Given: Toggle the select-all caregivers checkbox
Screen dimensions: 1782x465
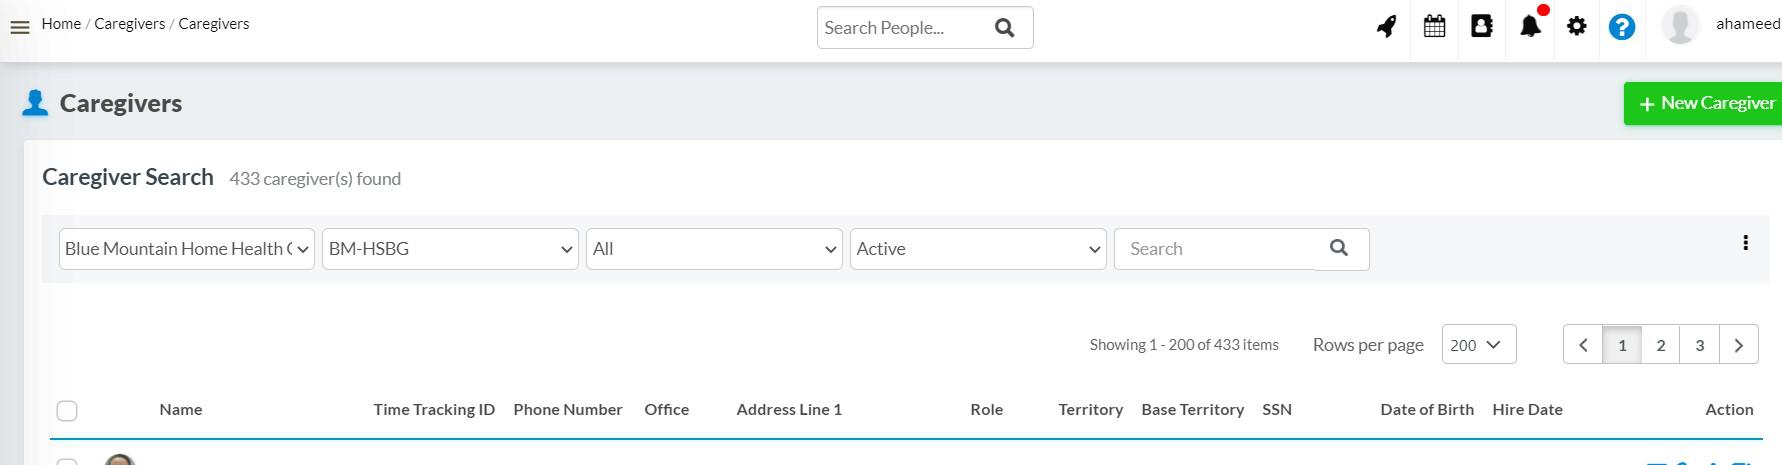Looking at the screenshot, I should pyautogui.click(x=67, y=411).
